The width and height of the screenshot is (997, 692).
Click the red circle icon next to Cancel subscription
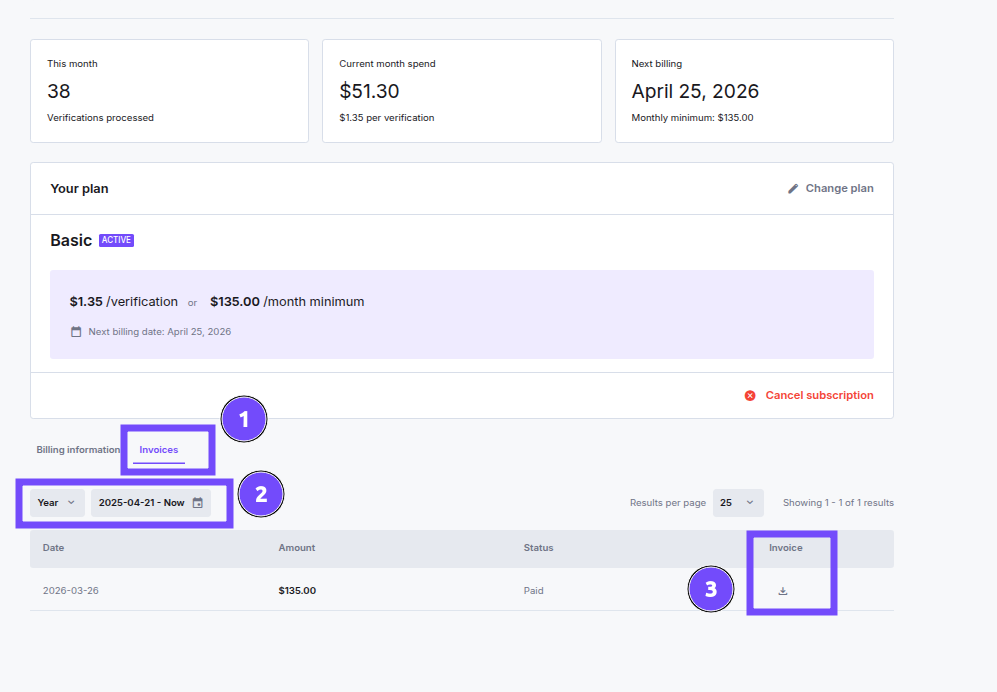point(749,395)
